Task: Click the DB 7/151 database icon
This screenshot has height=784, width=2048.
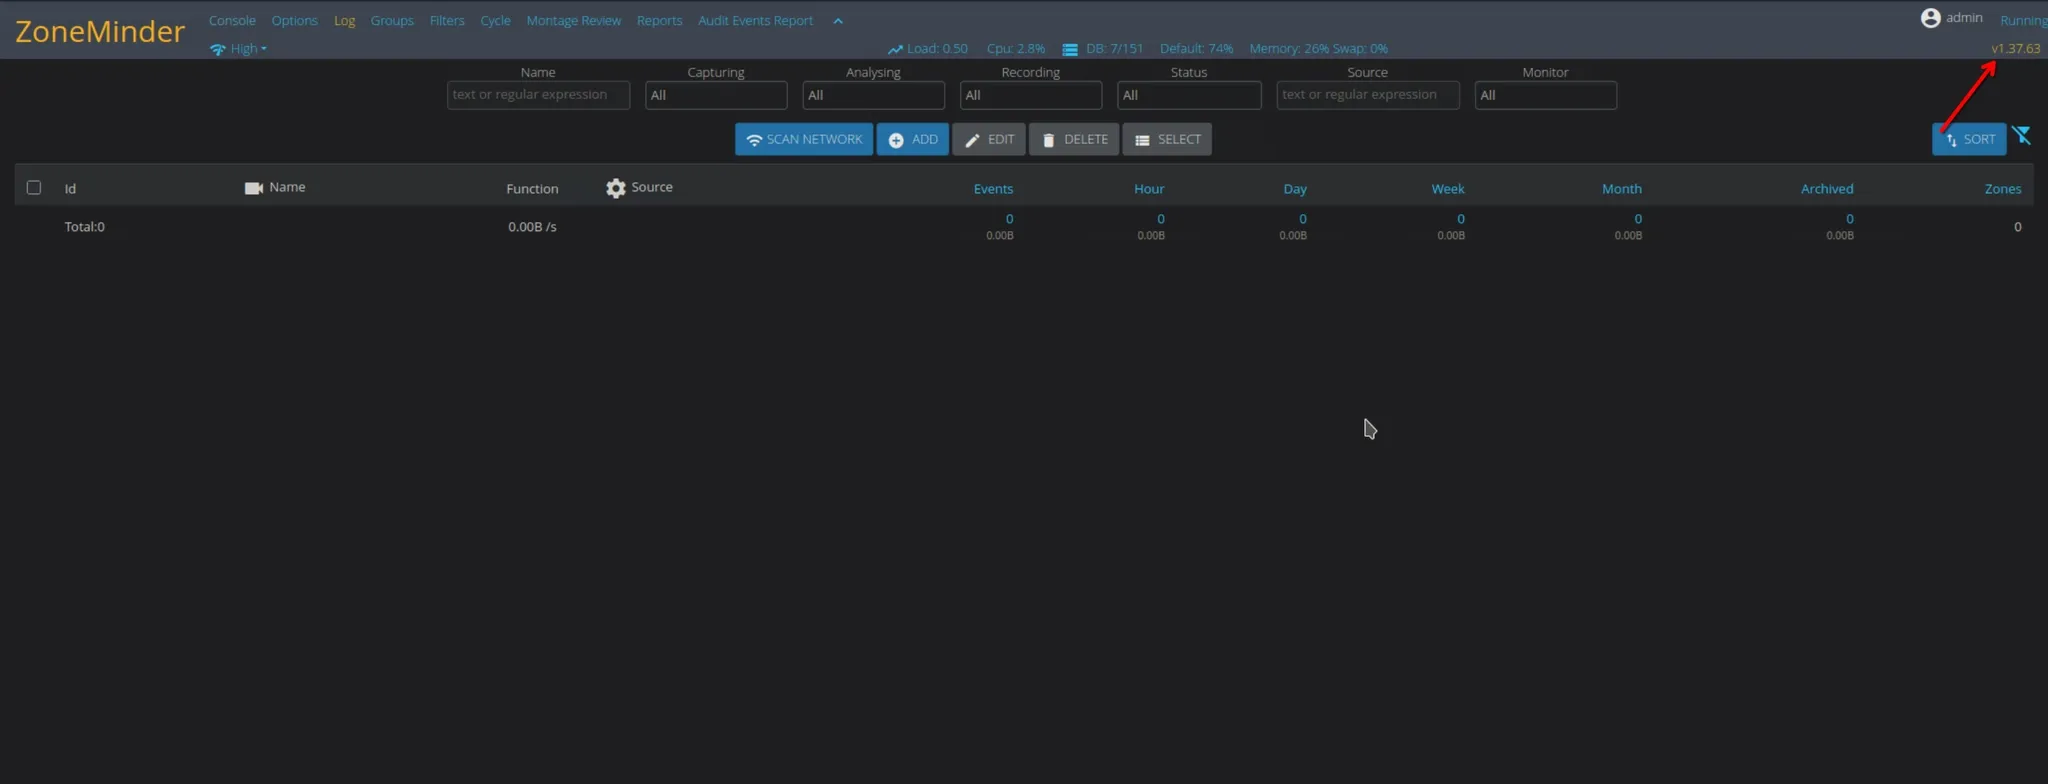Action: (1070, 49)
